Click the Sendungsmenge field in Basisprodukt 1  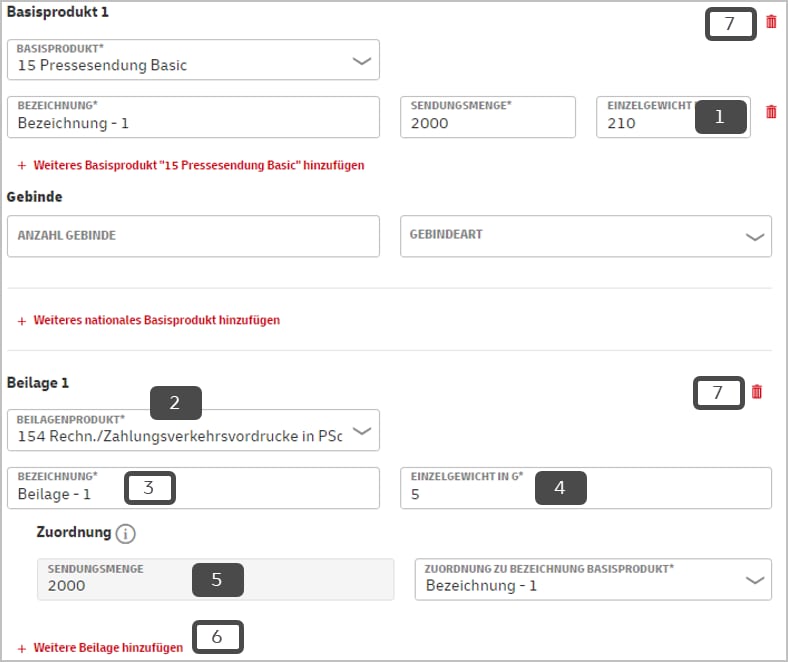tap(487, 117)
